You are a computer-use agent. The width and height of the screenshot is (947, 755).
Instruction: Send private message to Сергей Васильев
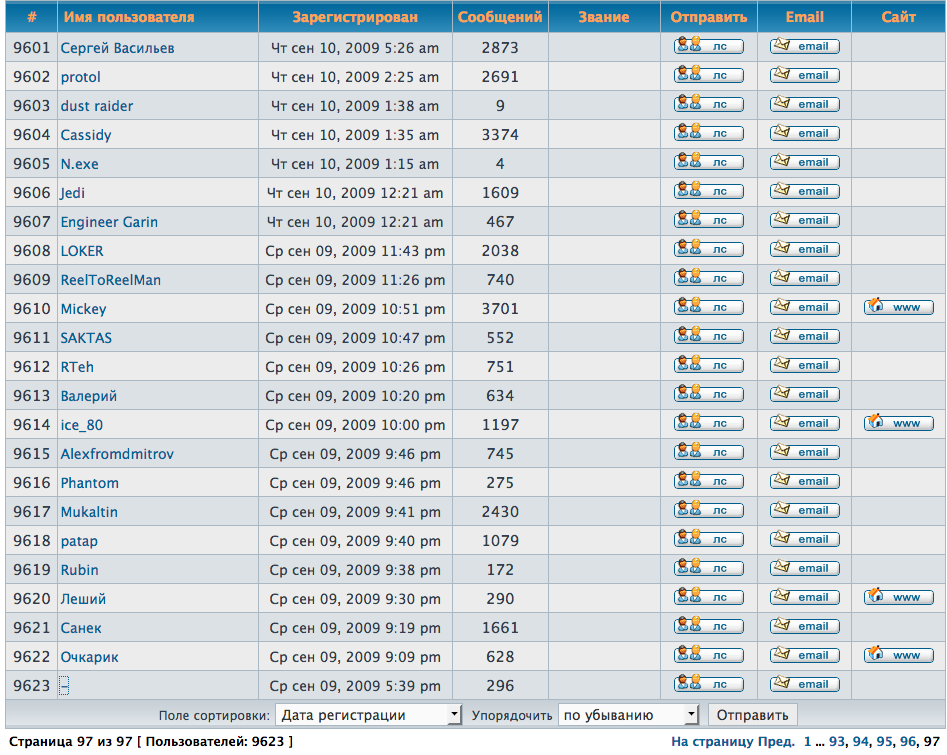tap(708, 46)
